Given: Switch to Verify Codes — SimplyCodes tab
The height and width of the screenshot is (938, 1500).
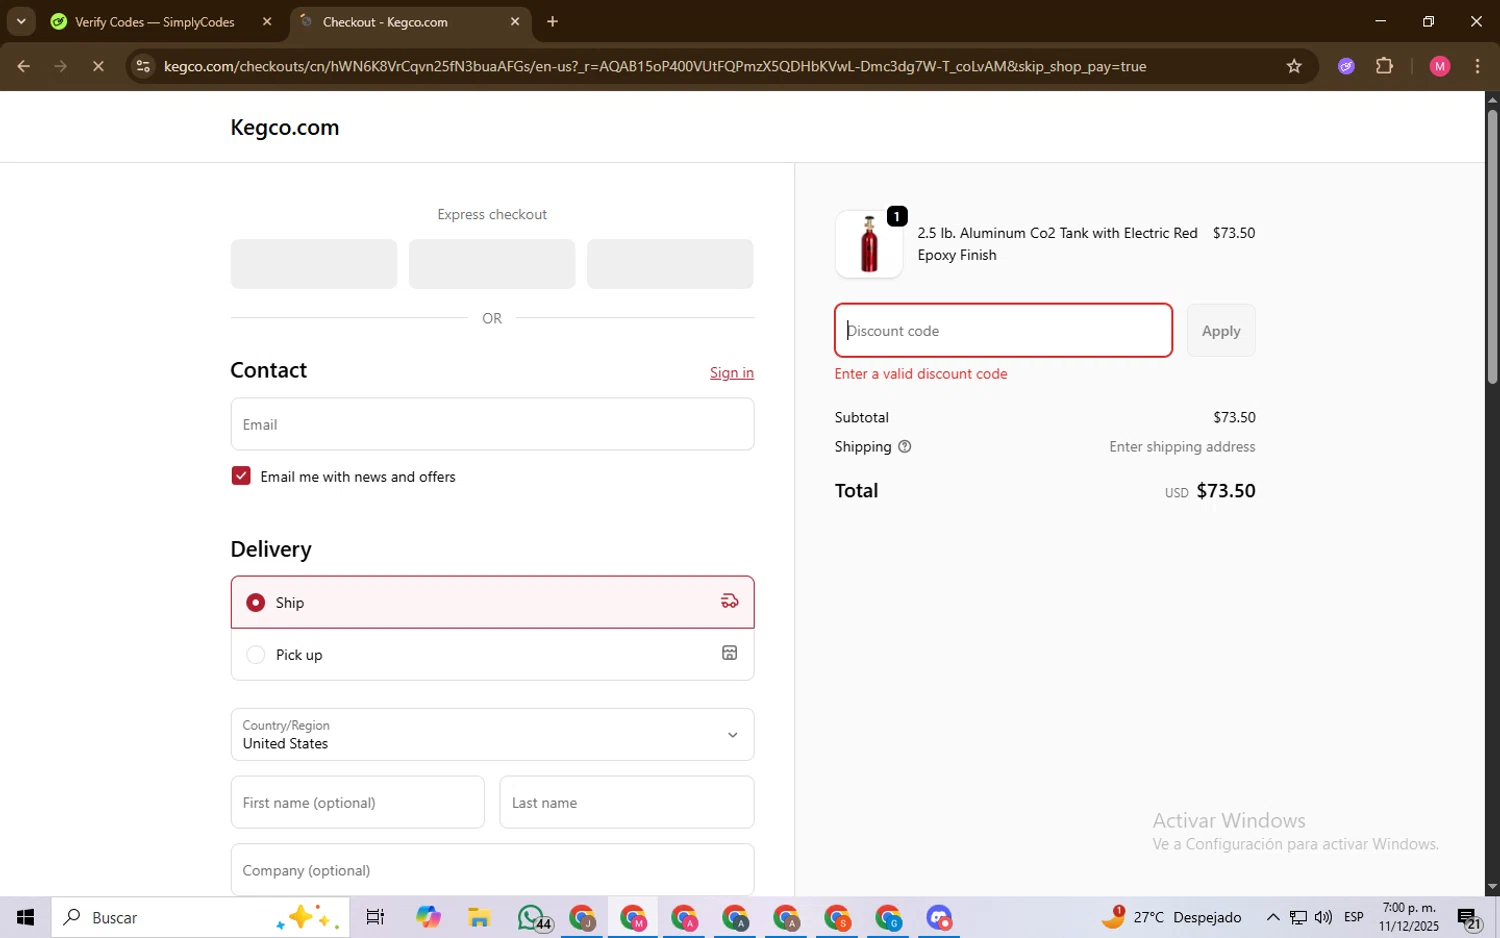Looking at the screenshot, I should (155, 22).
